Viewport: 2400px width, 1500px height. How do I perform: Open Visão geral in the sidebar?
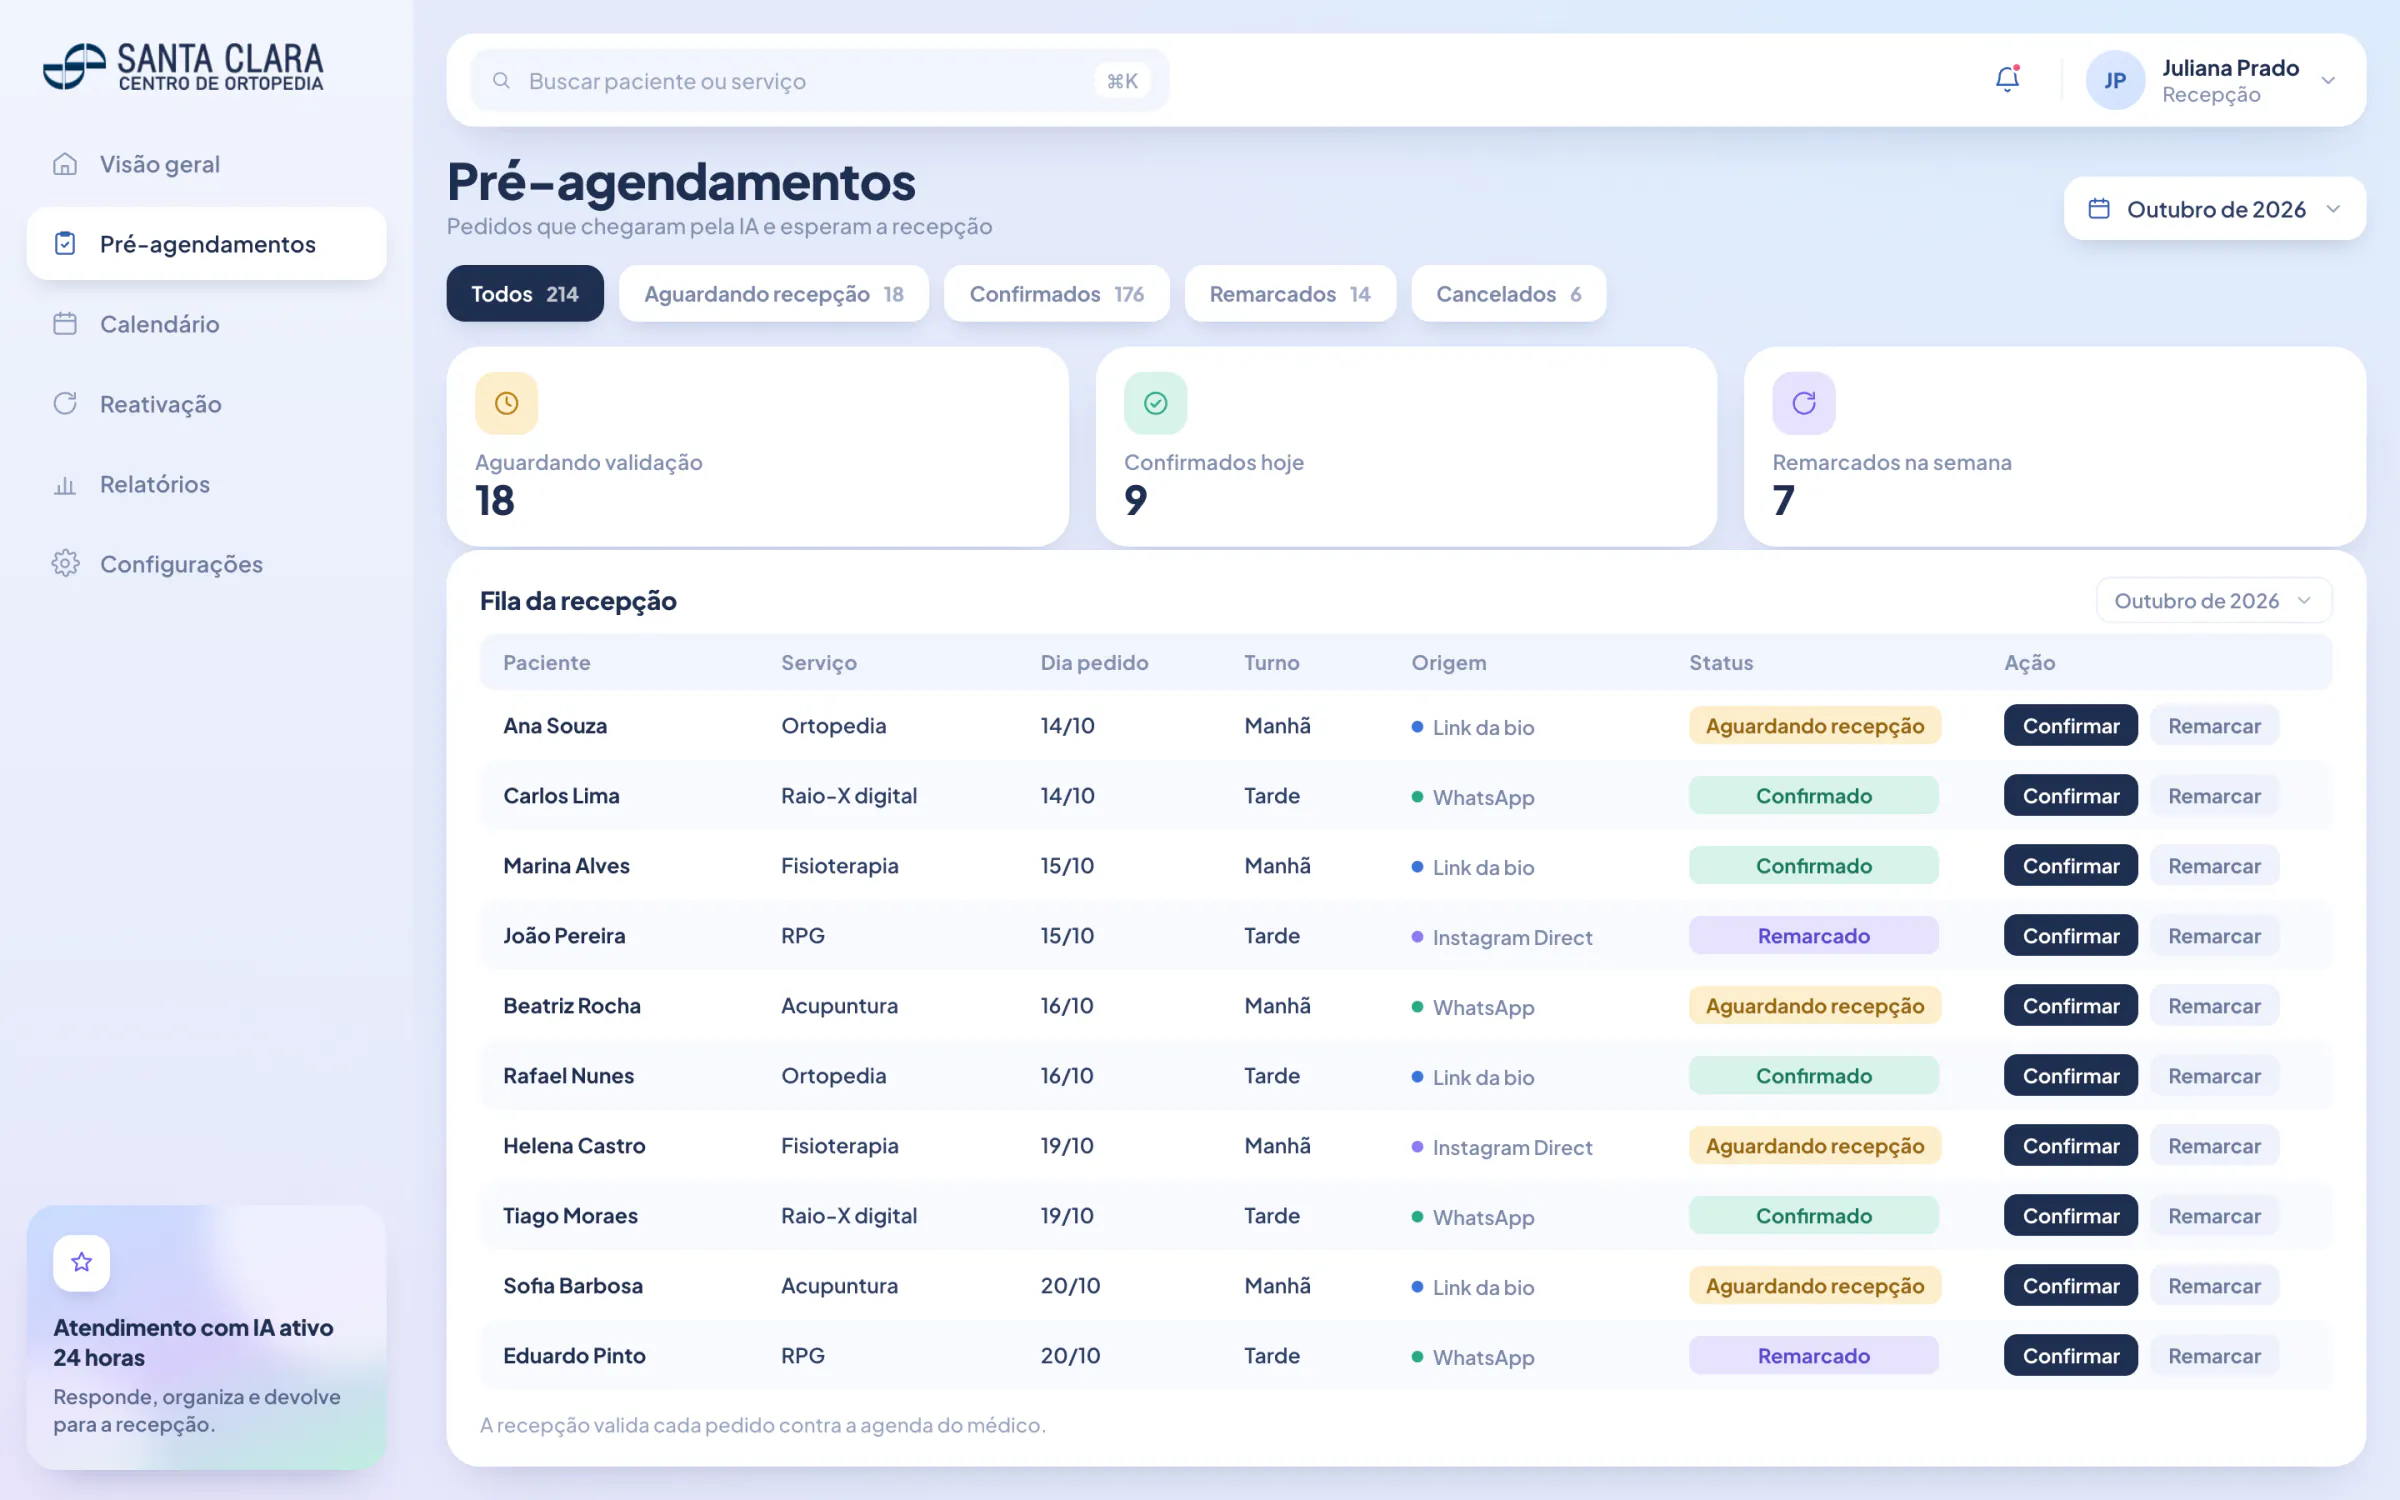(206, 163)
